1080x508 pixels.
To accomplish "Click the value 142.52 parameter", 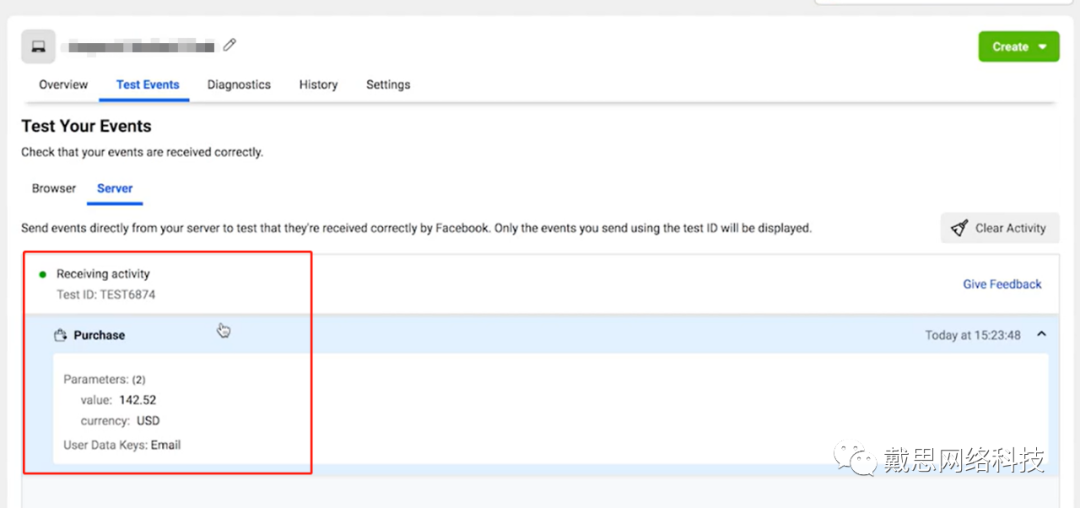I will click(x=118, y=400).
